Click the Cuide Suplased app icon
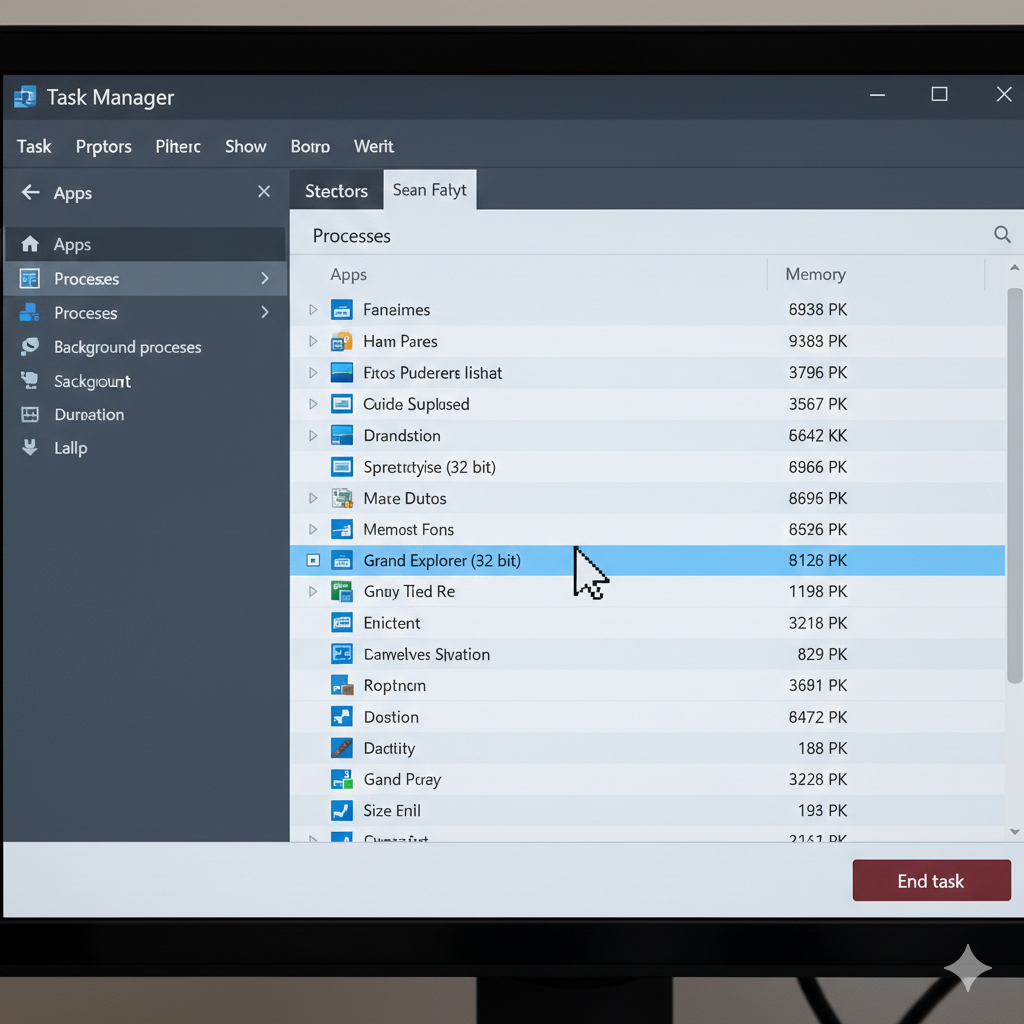Image resolution: width=1024 pixels, height=1024 pixels. 342,404
